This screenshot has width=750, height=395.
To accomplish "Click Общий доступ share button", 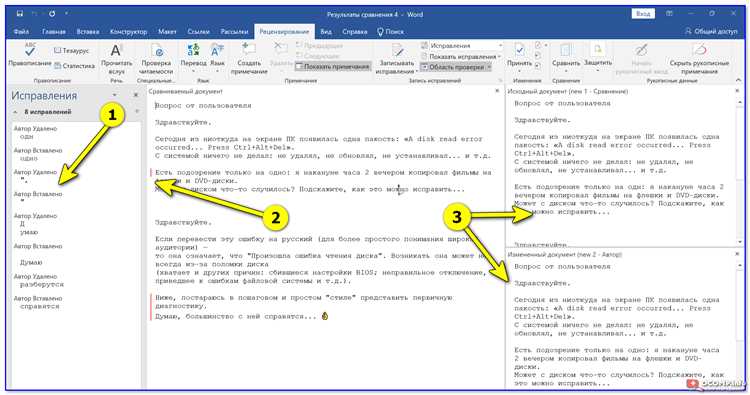I will click(x=711, y=31).
